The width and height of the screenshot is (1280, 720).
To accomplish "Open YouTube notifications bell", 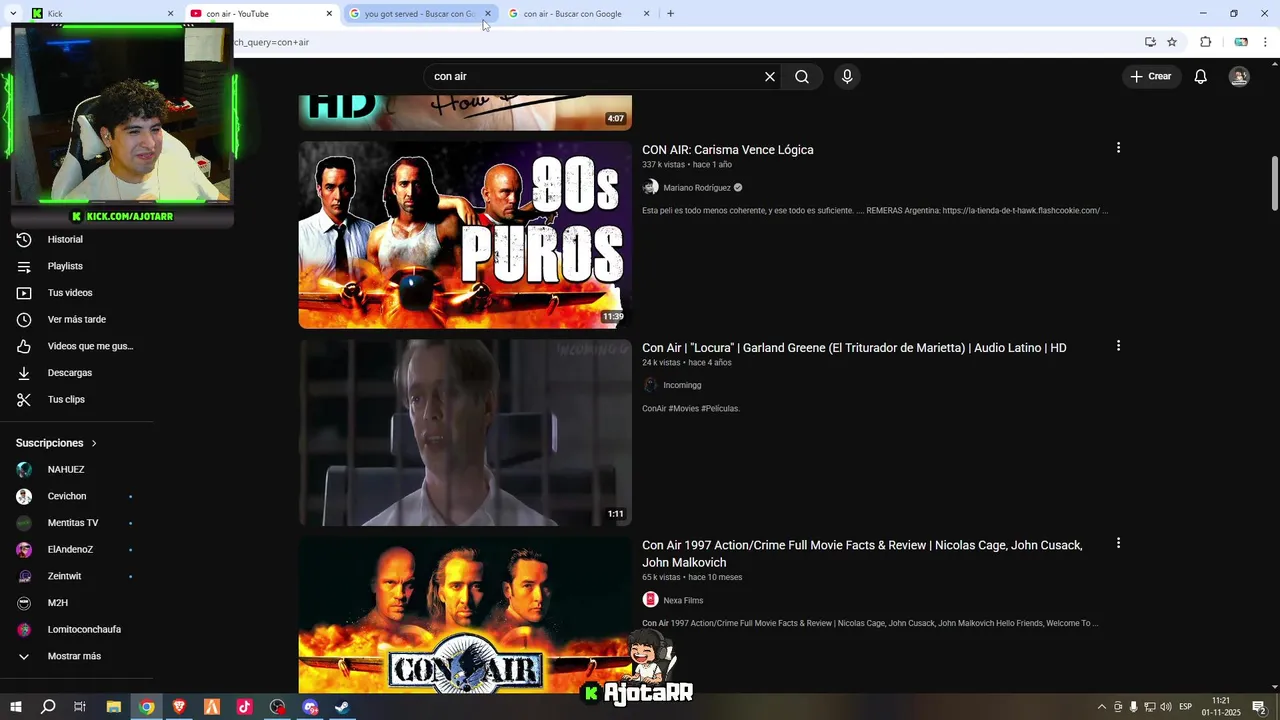I will 1201,77.
